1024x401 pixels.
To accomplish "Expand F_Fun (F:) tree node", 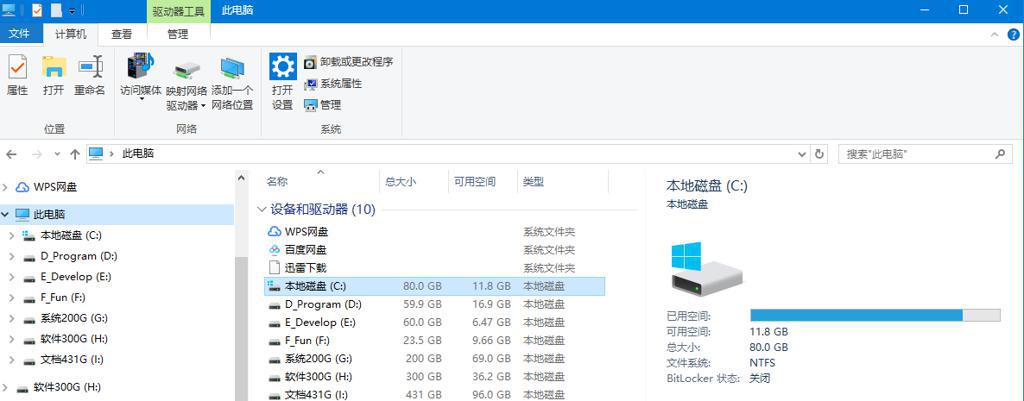I will pyautogui.click(x=12, y=298).
